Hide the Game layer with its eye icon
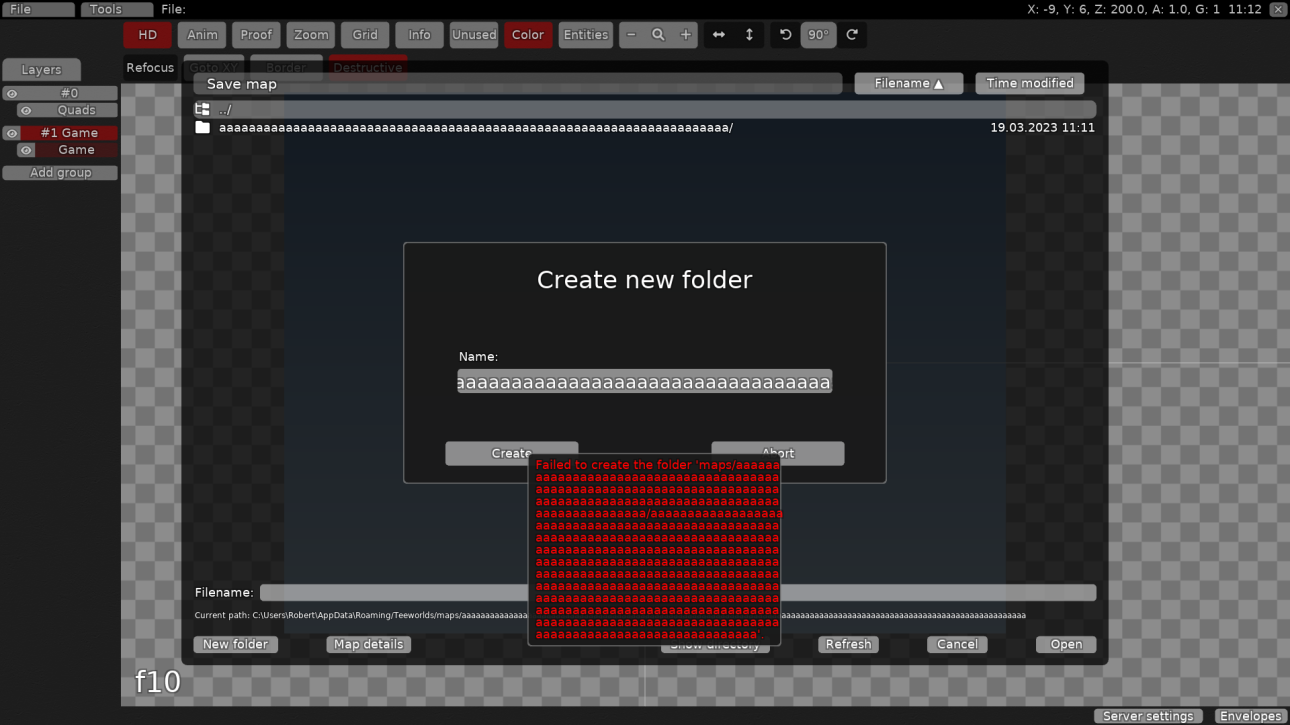The height and width of the screenshot is (725, 1290). tap(27, 149)
